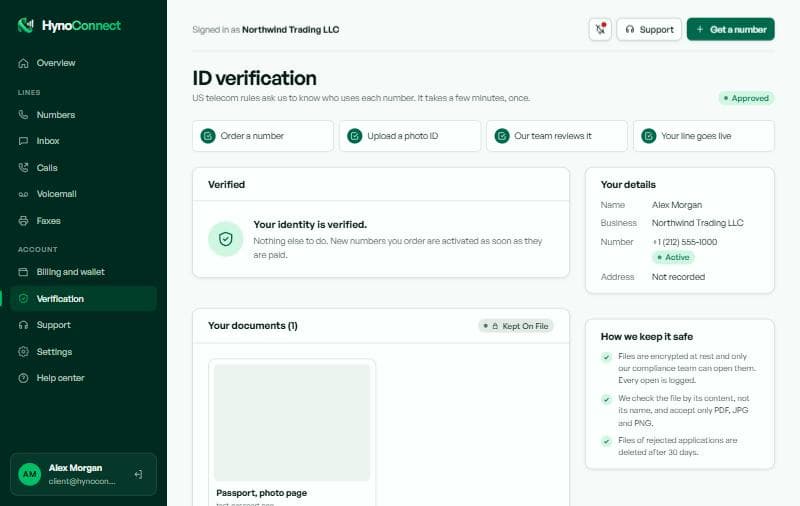Click the Overview home icon
The height and width of the screenshot is (506, 800).
[x=23, y=63]
